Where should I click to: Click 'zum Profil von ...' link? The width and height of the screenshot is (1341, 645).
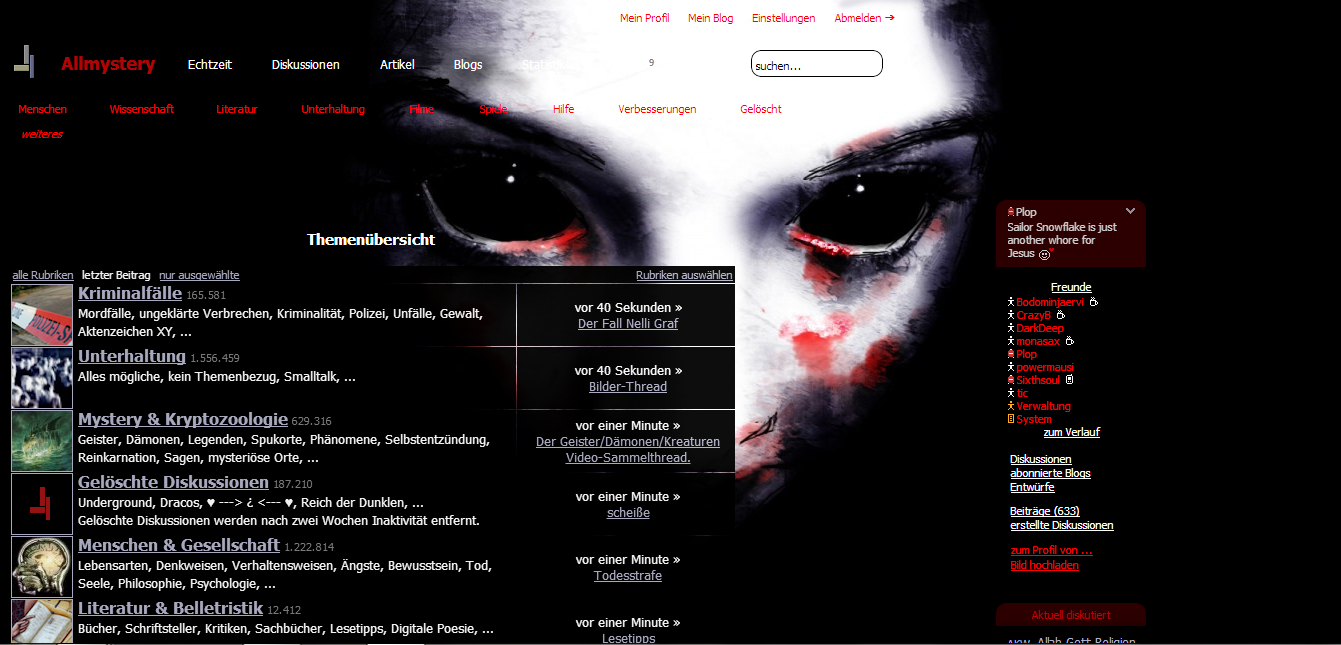pyautogui.click(x=1051, y=551)
